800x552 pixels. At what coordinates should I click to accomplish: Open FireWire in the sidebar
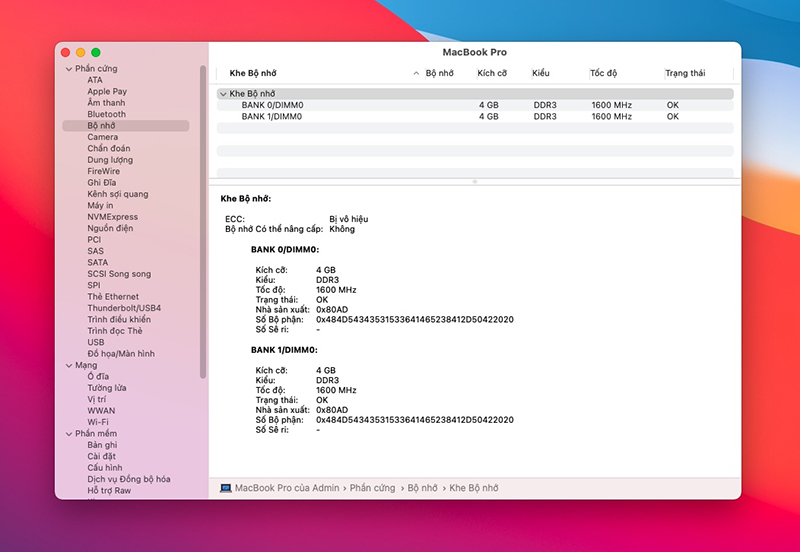[104, 171]
